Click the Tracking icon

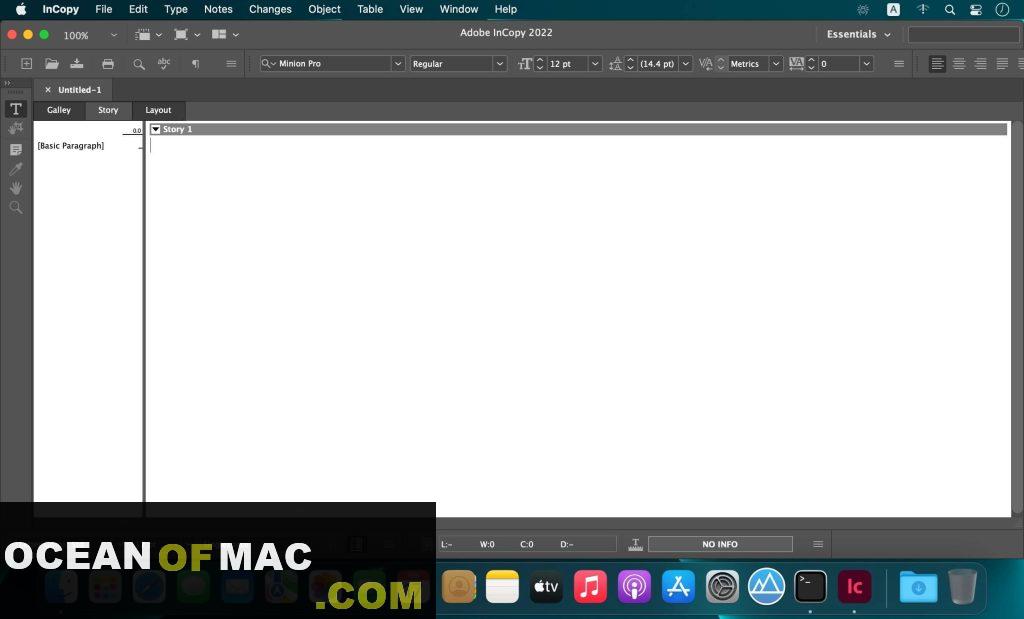tap(796, 63)
